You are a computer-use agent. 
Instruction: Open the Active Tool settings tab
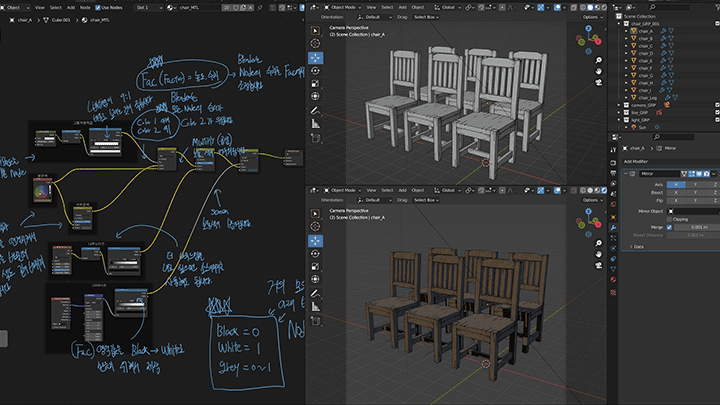point(613,150)
